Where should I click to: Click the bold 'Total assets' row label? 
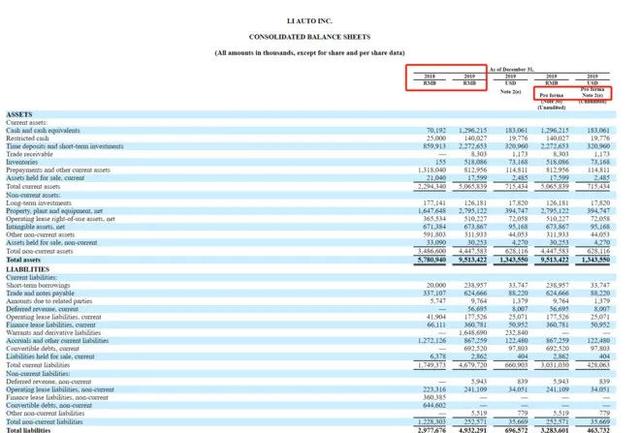pyautogui.click(x=23, y=260)
